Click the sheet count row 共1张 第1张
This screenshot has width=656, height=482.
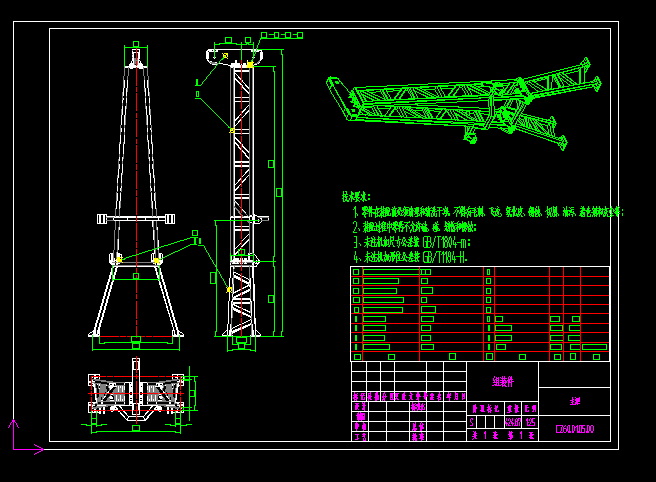502,435
